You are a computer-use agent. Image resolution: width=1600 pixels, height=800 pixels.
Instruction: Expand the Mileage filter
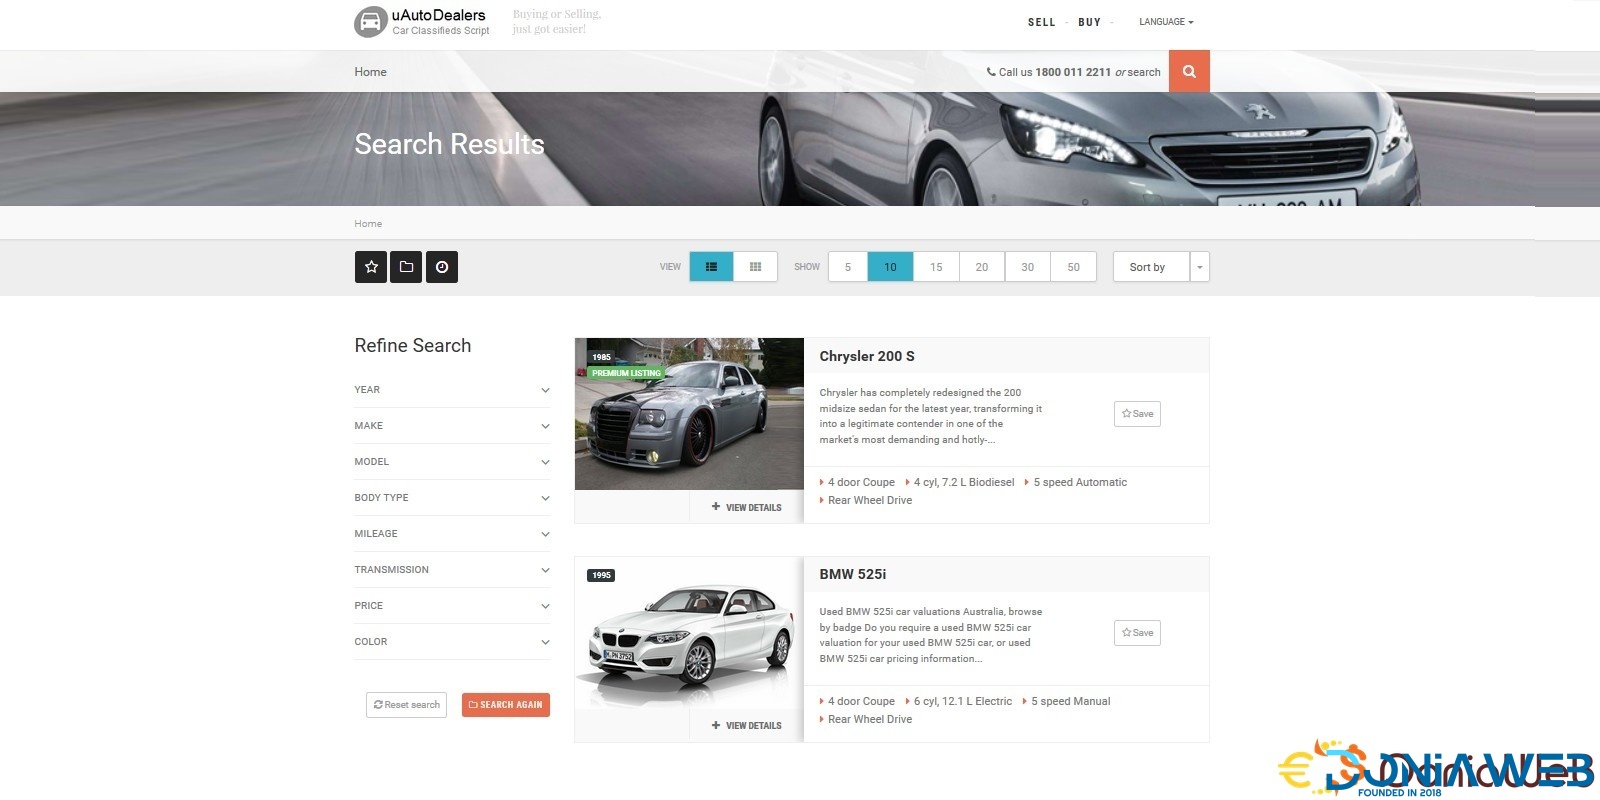click(452, 534)
